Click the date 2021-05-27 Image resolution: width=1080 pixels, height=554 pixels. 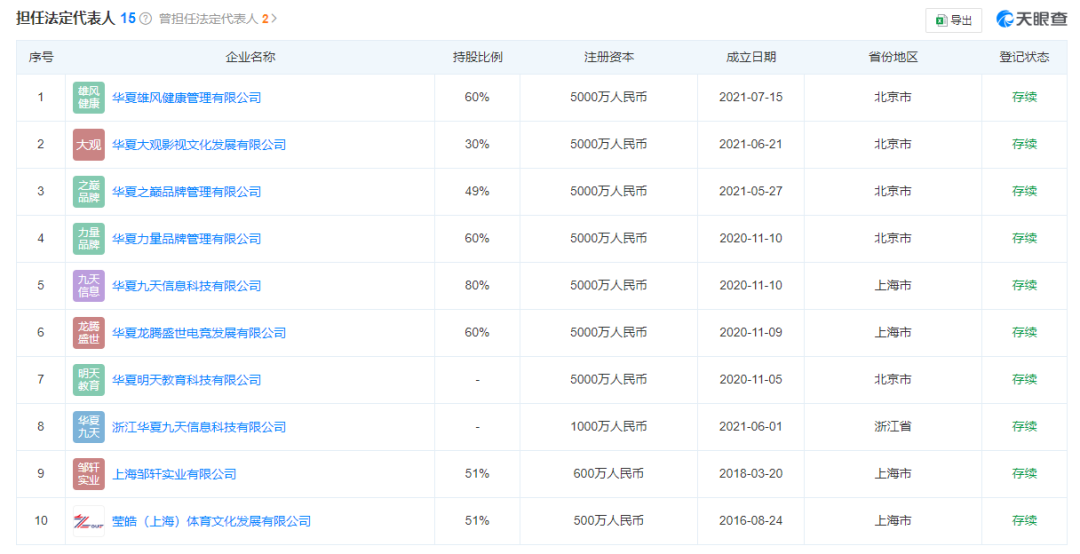(x=751, y=191)
